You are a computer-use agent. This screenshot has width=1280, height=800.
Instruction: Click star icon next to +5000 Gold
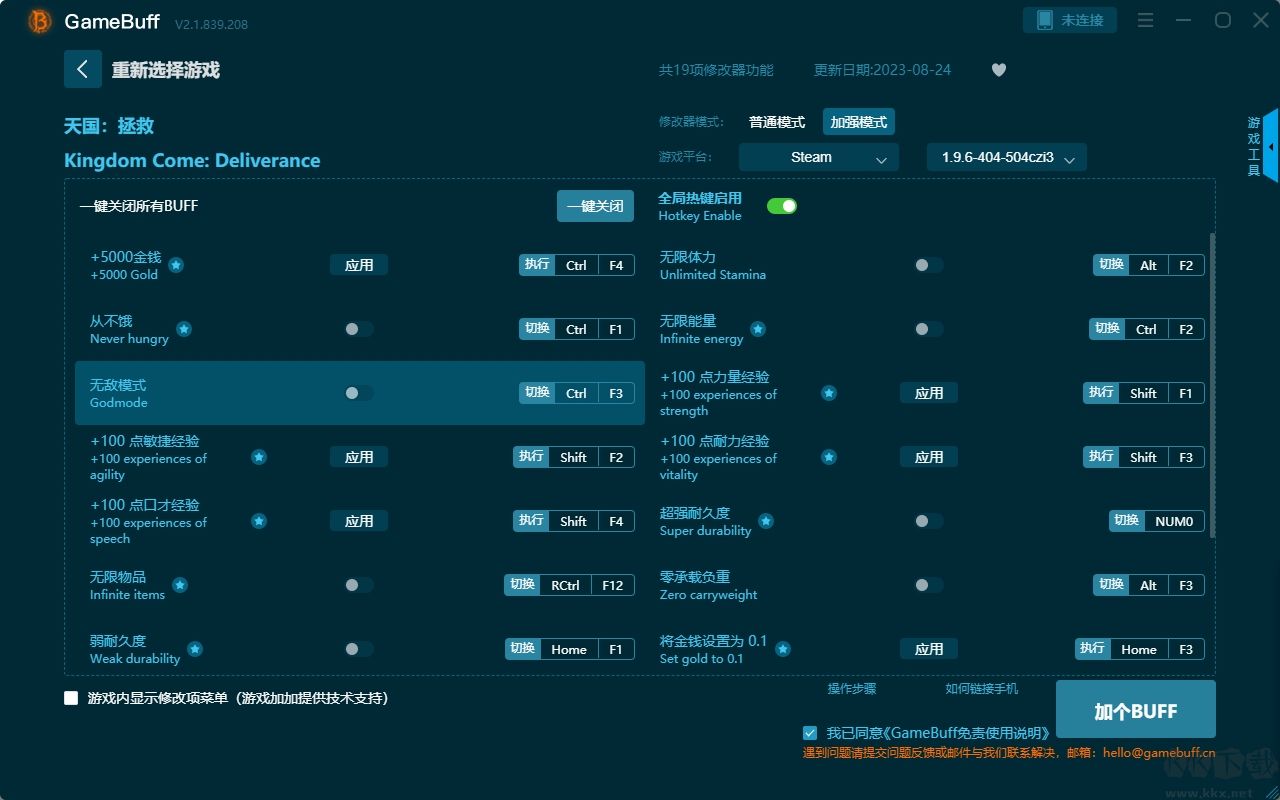(176, 265)
